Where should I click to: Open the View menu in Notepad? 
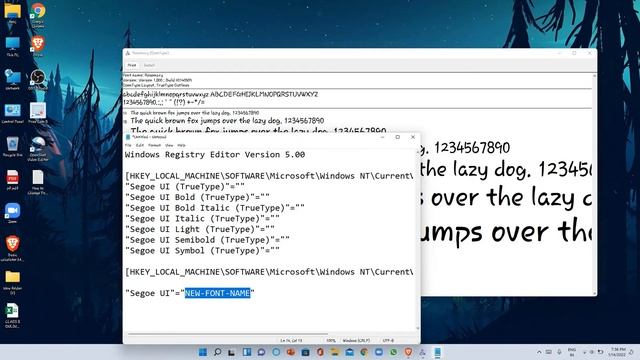(169, 145)
